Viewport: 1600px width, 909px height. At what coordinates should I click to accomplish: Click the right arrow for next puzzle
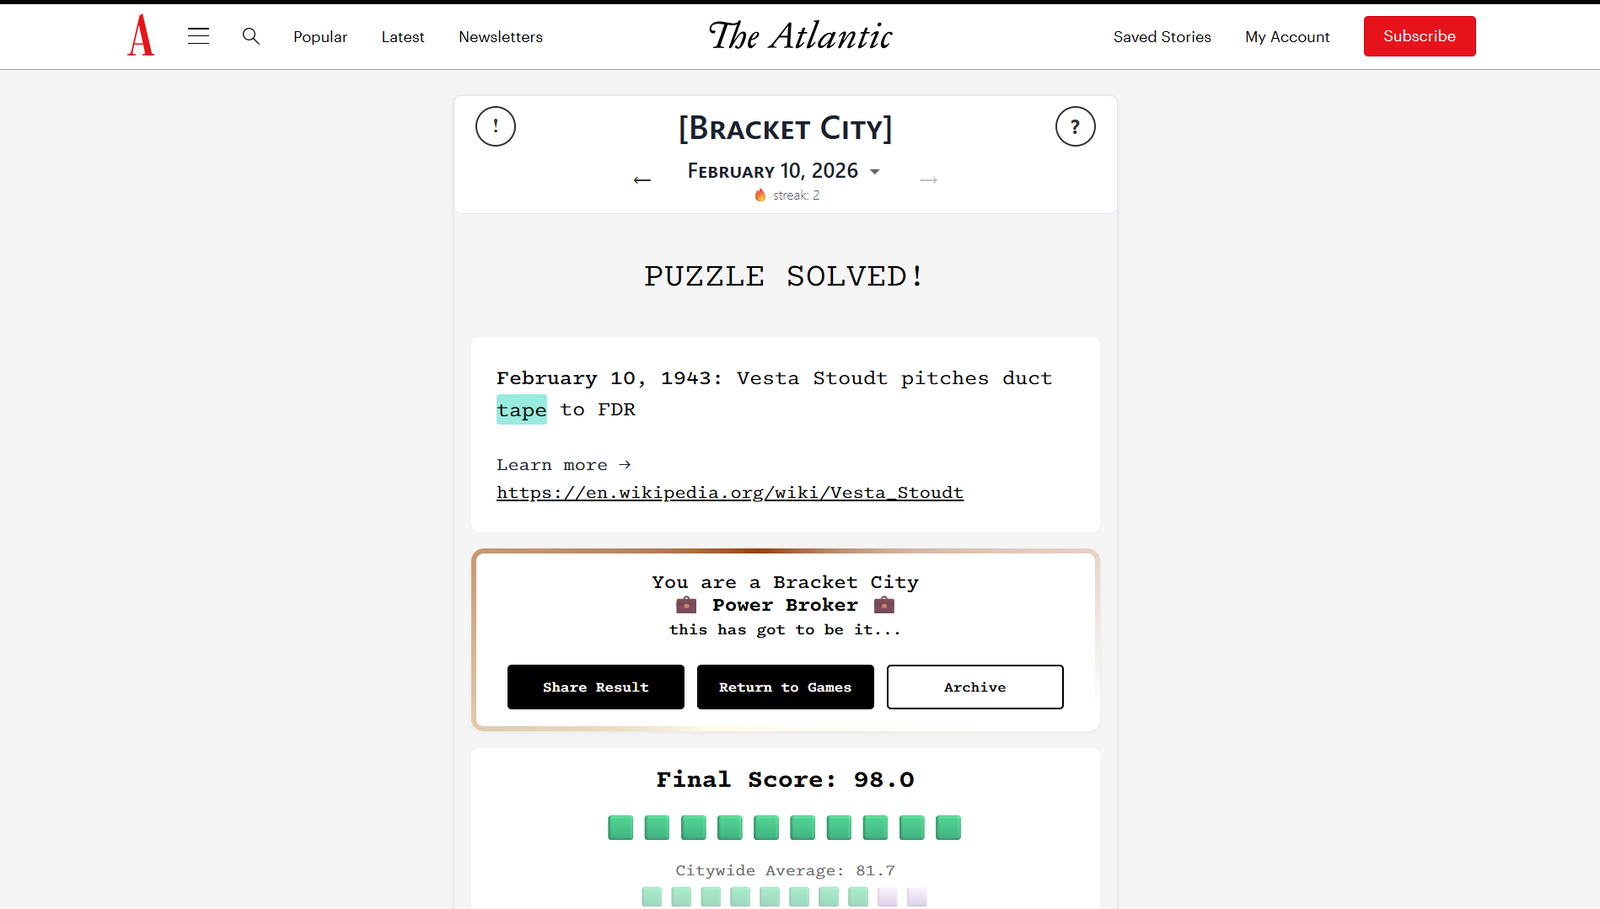[929, 180]
